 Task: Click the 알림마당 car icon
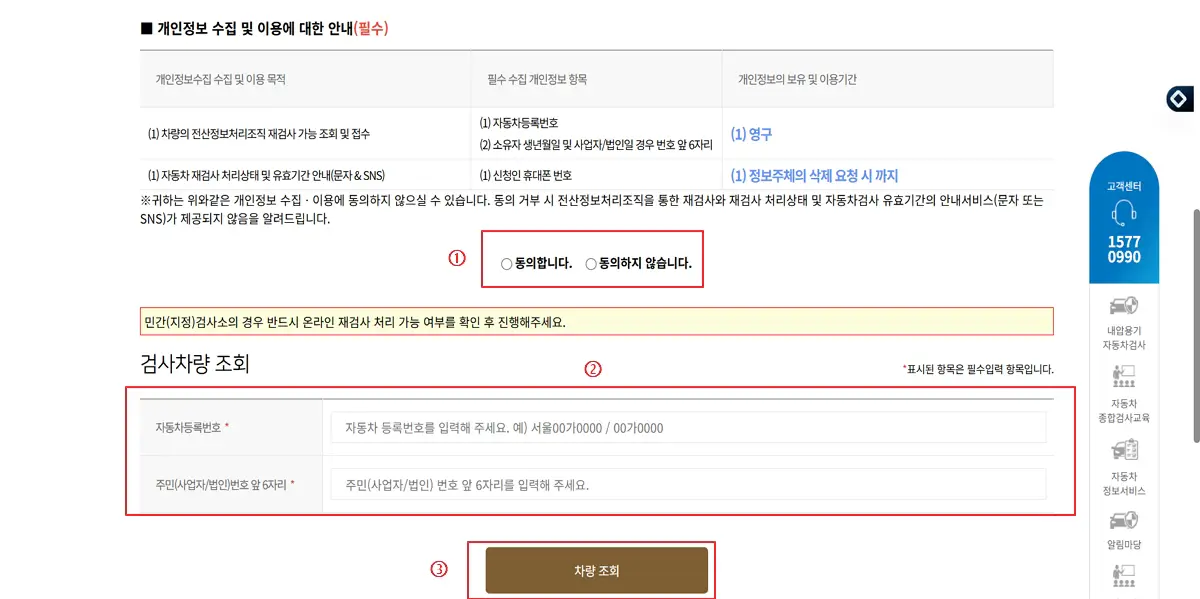click(x=1124, y=521)
